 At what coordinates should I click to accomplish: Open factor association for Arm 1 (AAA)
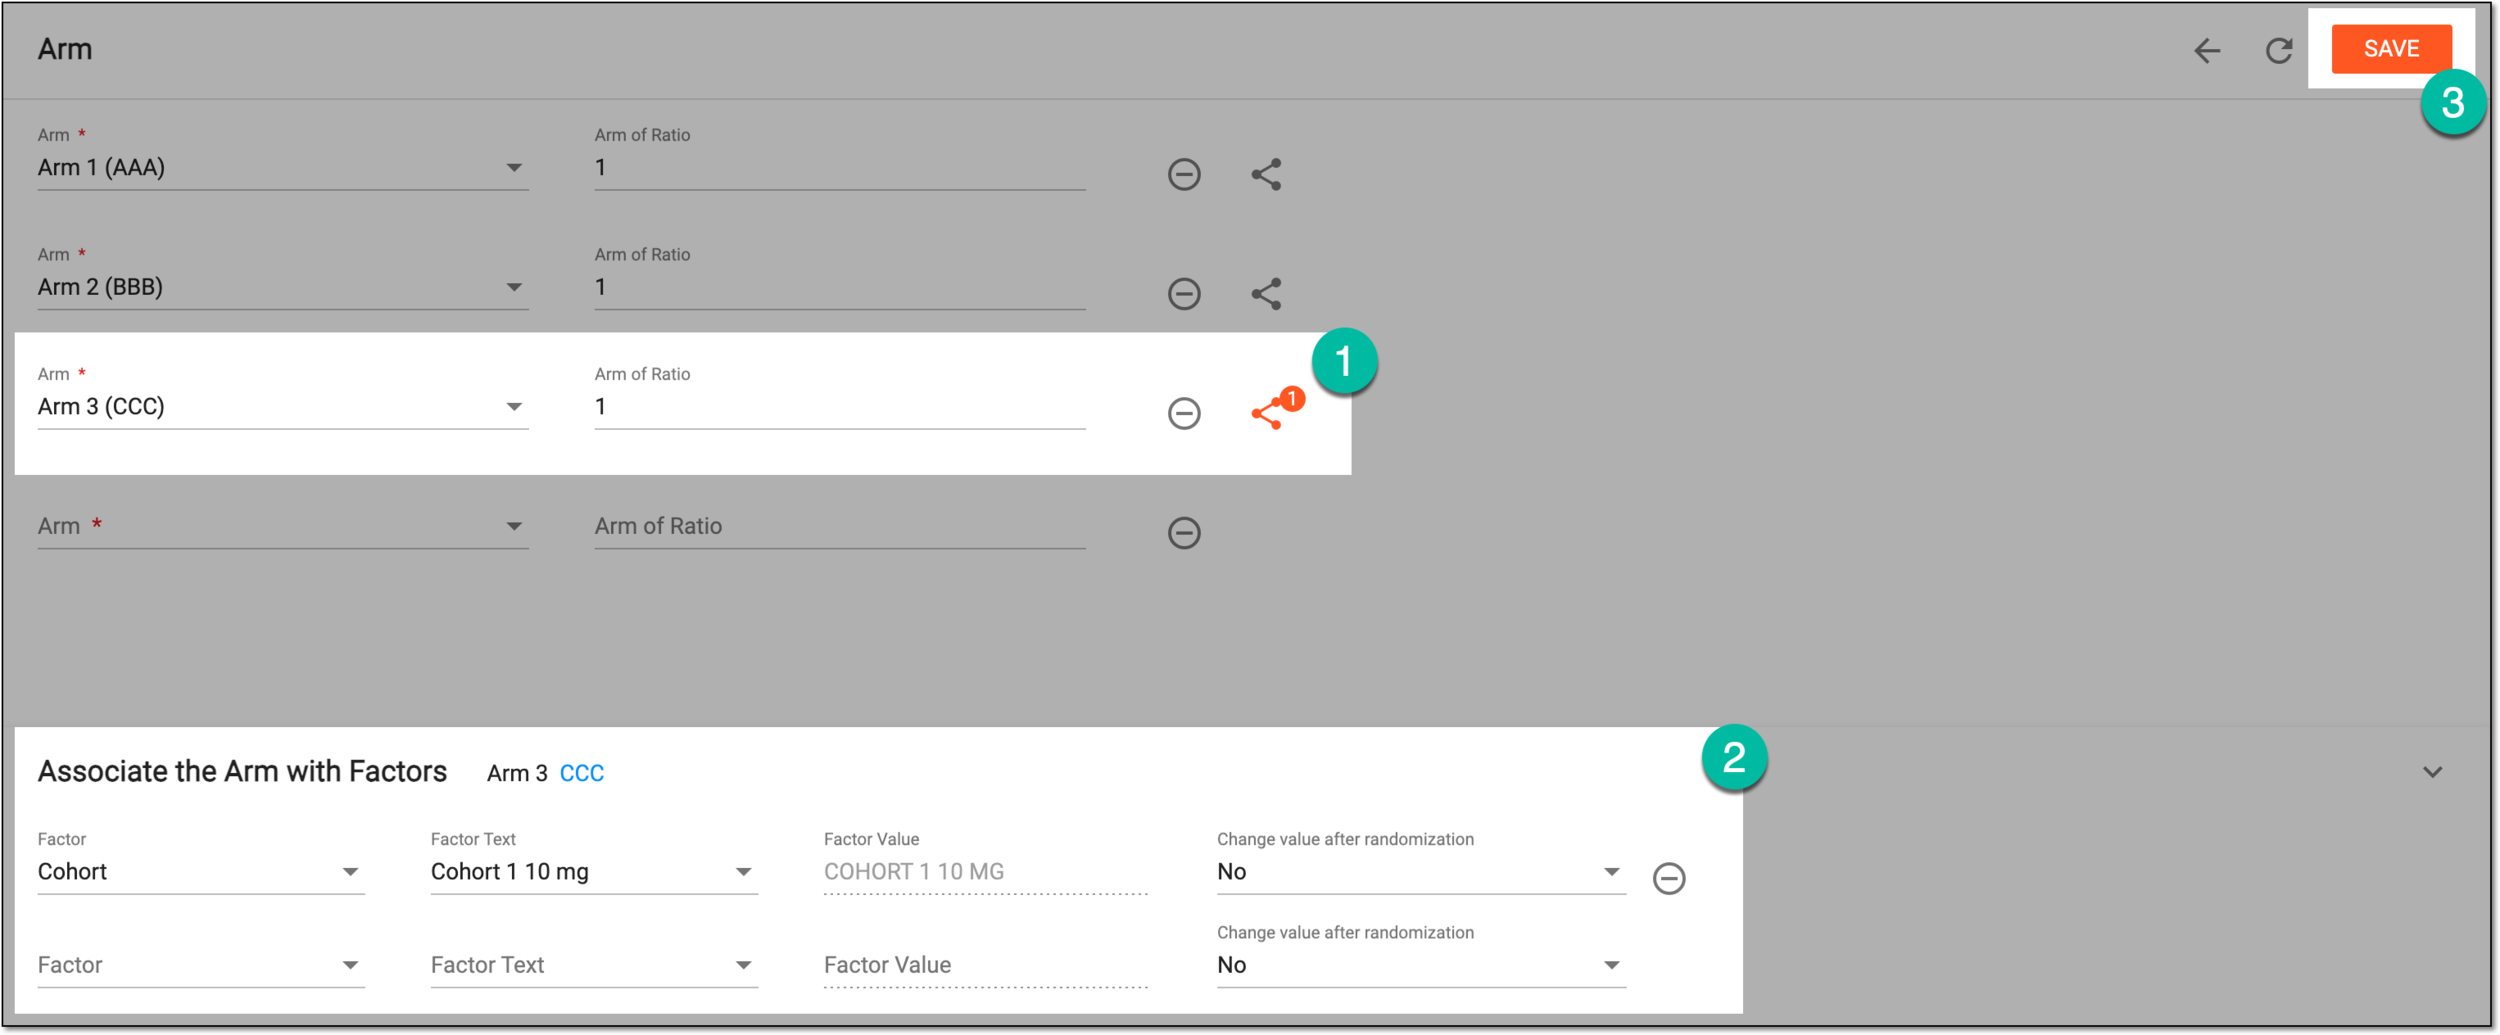1266,174
